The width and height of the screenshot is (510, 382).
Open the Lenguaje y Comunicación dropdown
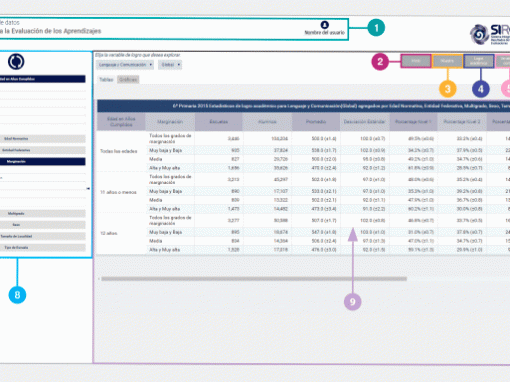click(x=125, y=65)
